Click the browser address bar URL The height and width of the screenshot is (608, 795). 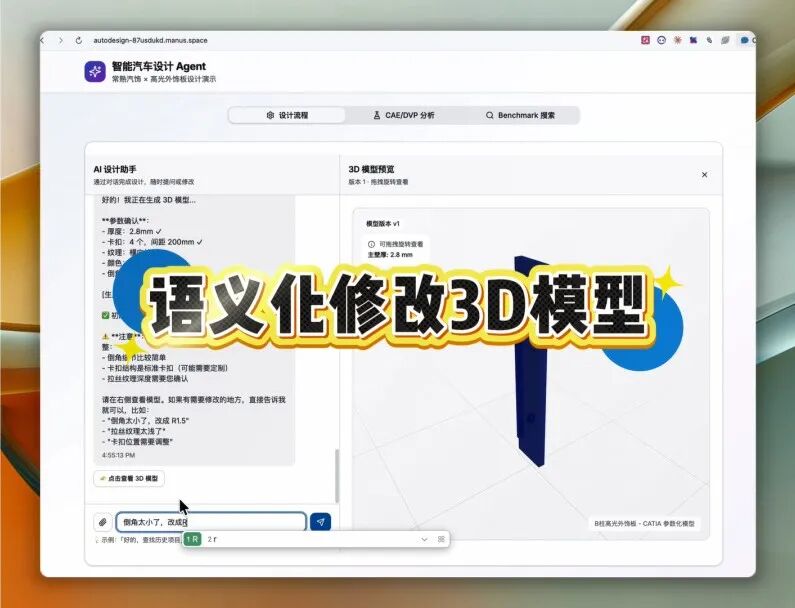click(150, 40)
